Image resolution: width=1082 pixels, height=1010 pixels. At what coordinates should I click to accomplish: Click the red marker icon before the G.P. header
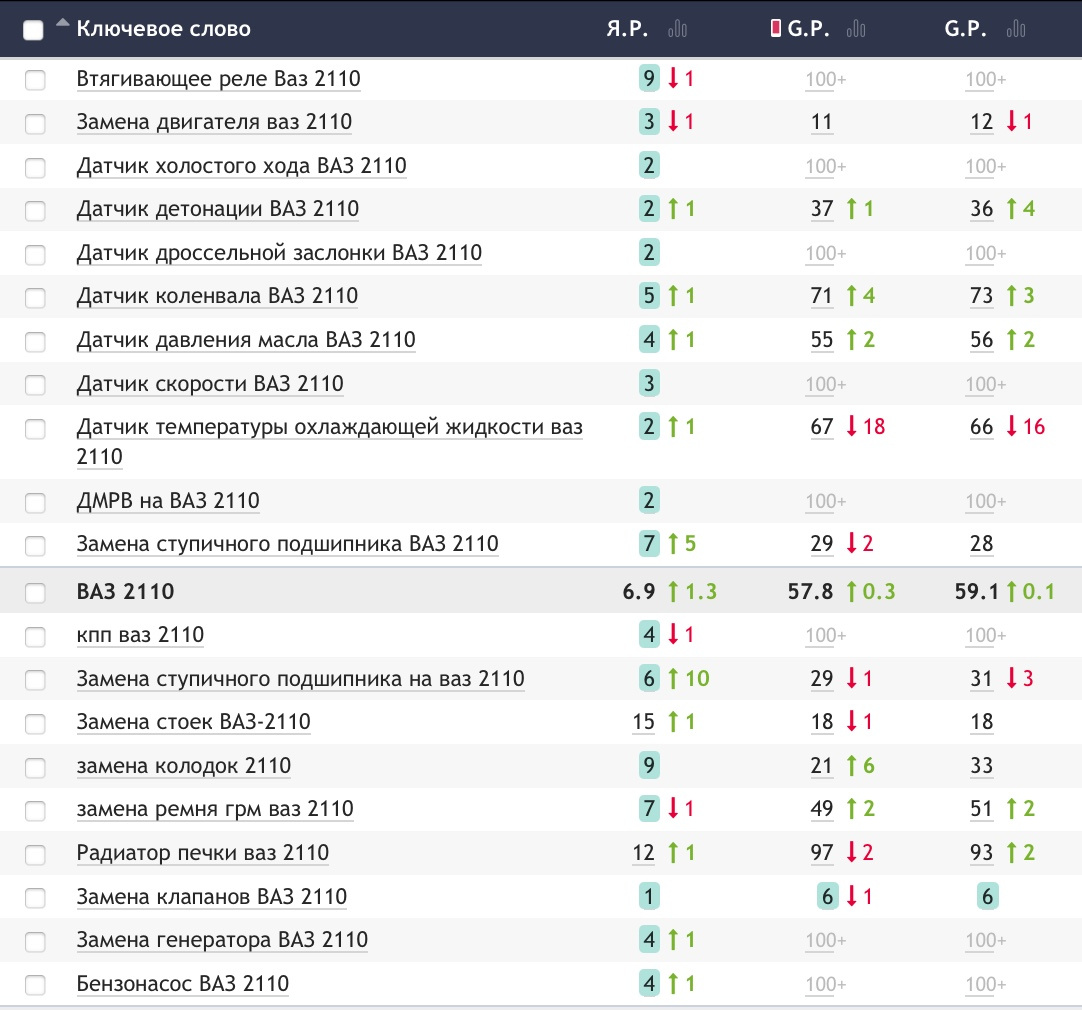[776, 28]
